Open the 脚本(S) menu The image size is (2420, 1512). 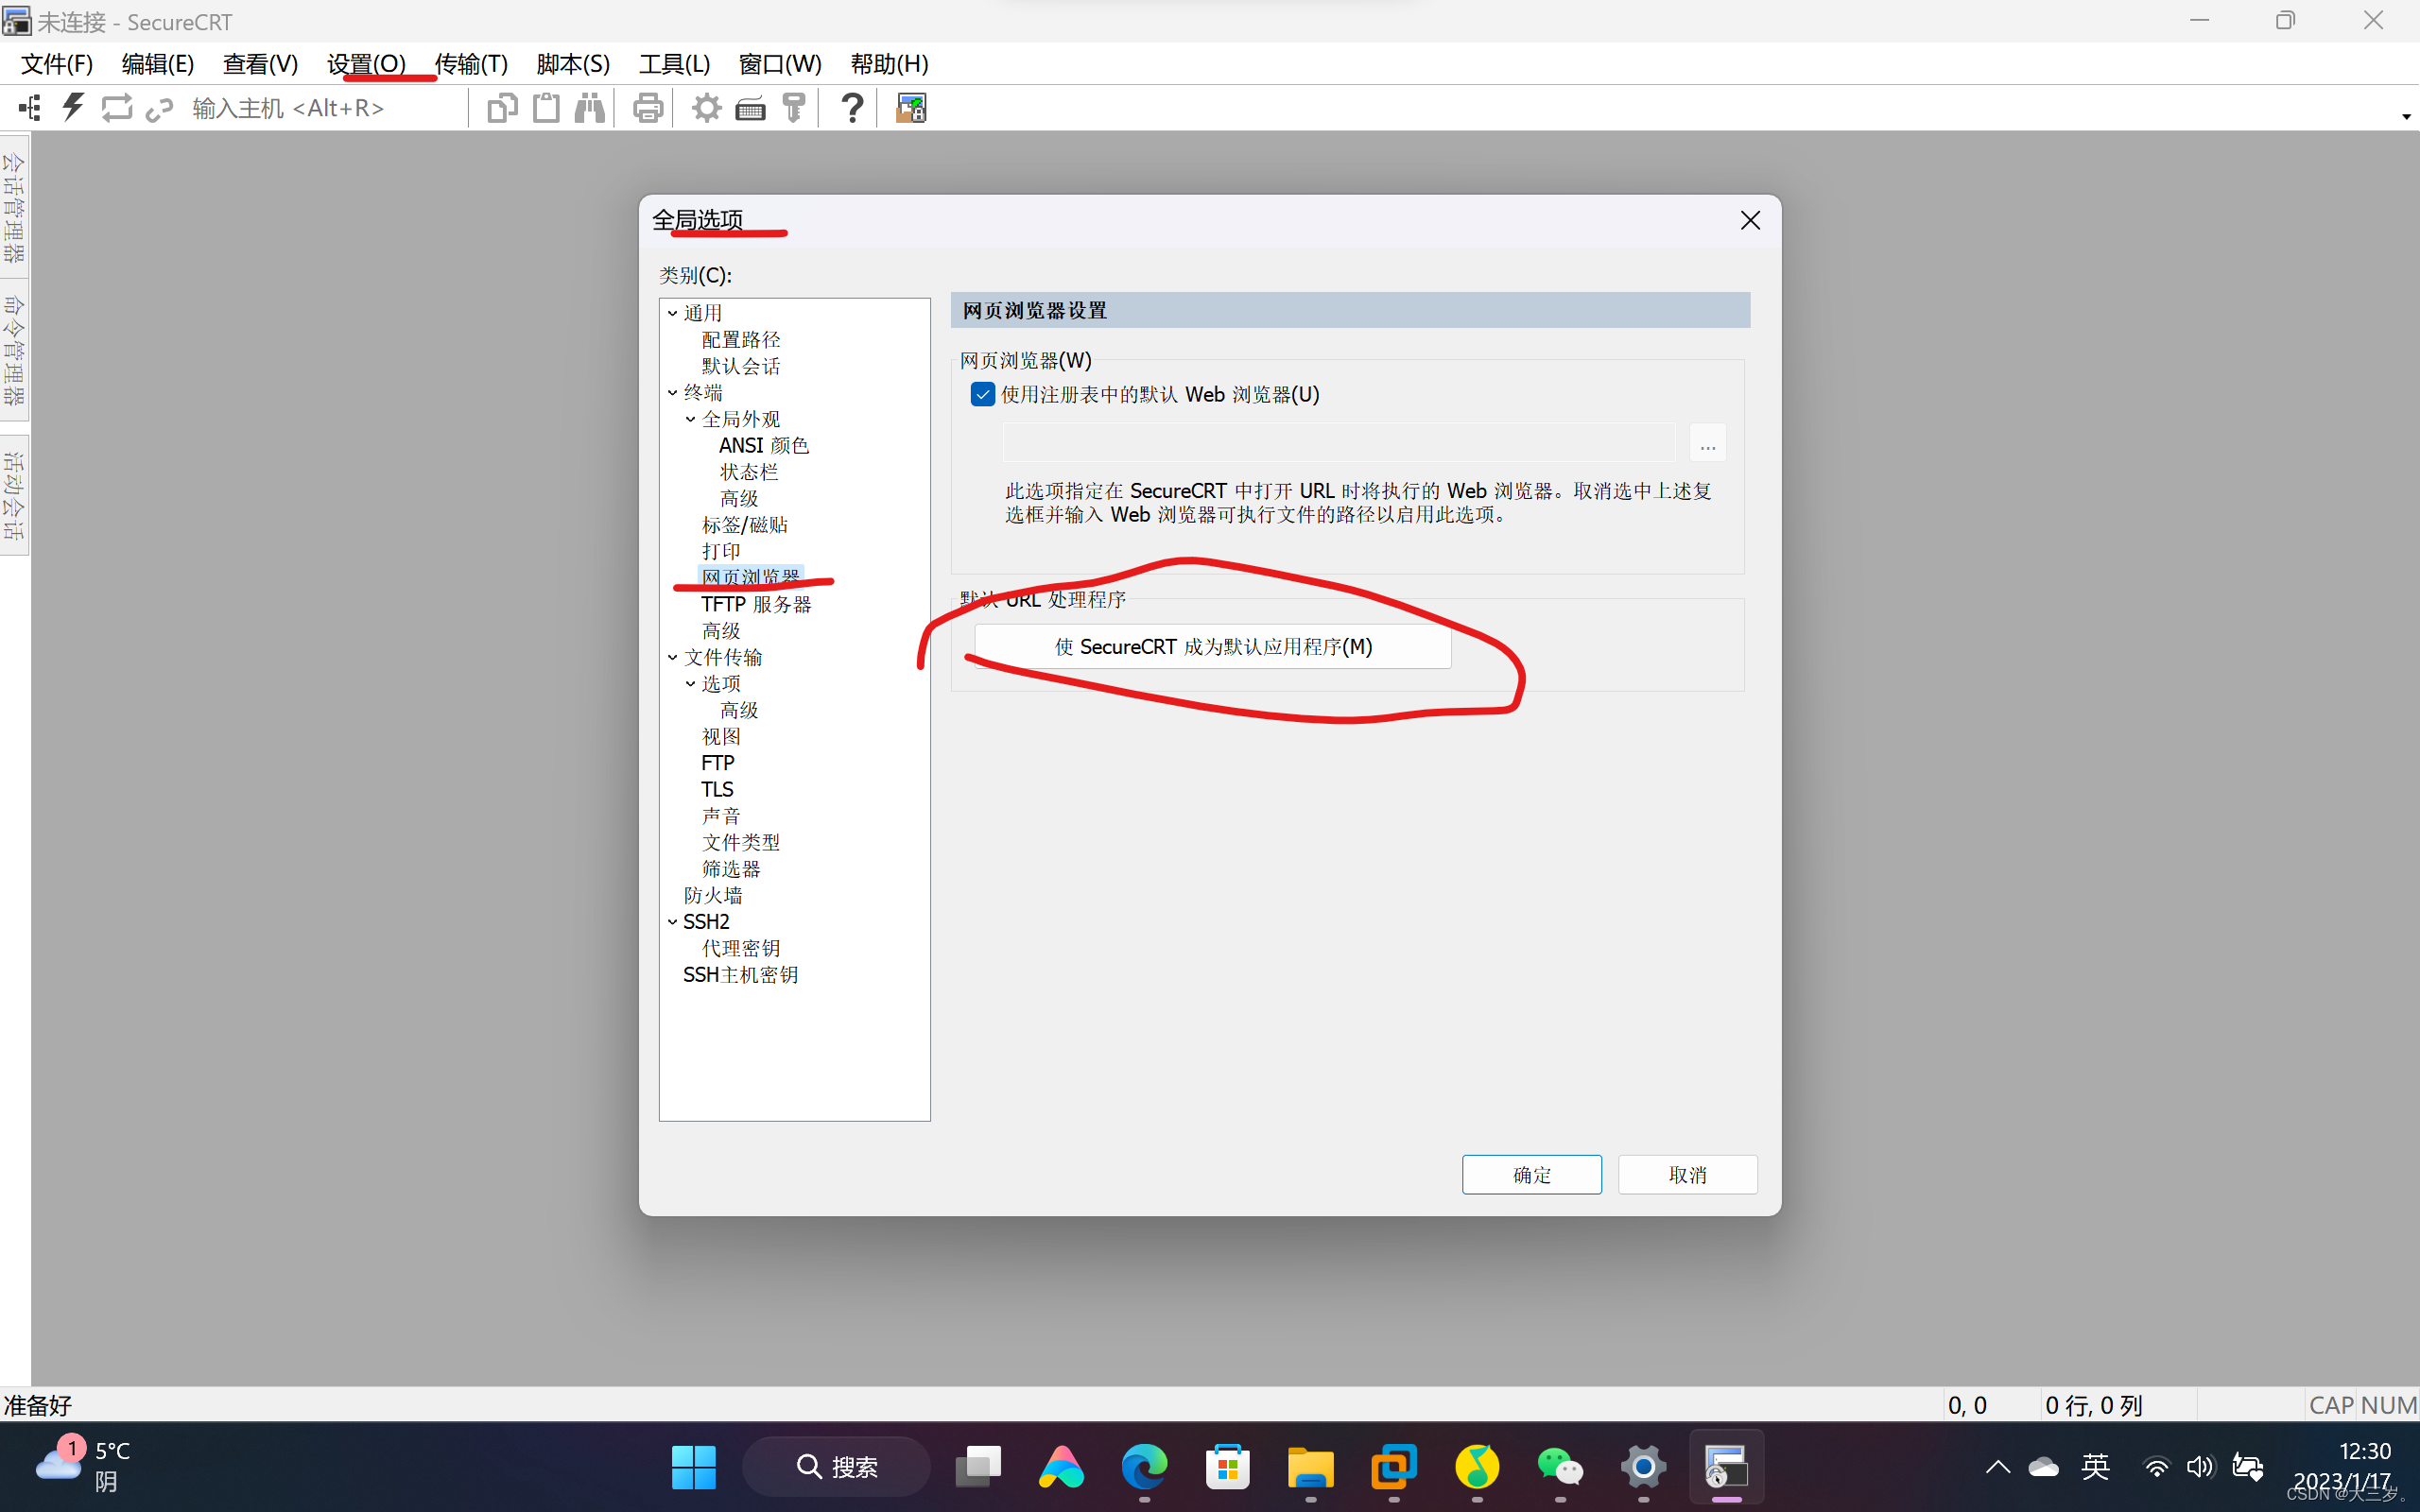pyautogui.click(x=572, y=64)
